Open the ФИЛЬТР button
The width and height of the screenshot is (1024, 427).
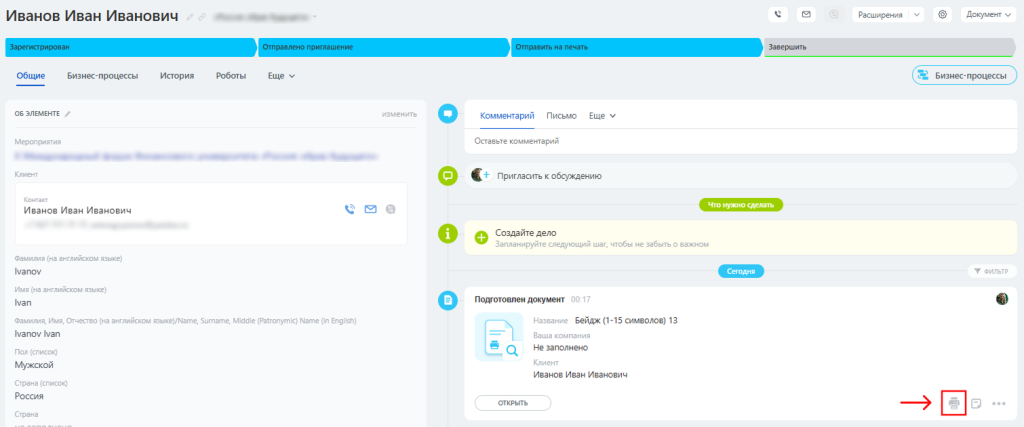[x=991, y=271]
